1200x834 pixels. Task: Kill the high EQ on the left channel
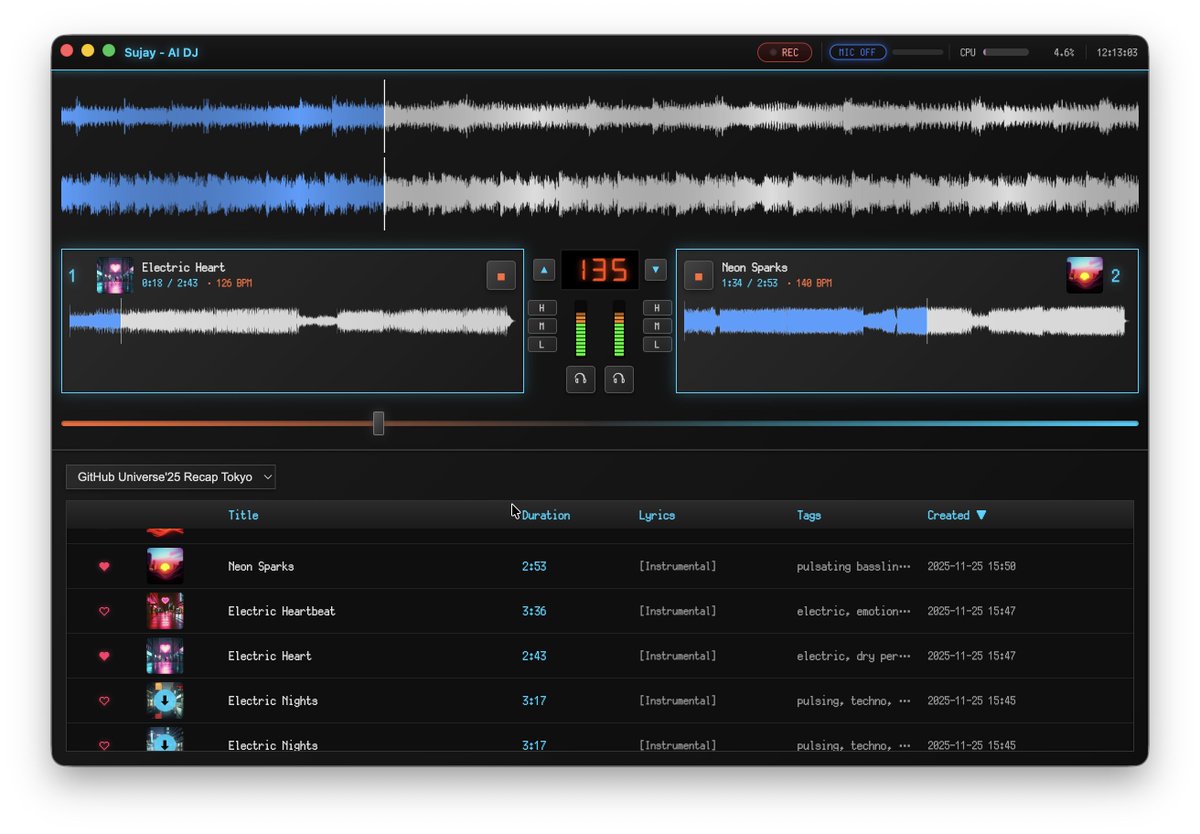tap(542, 307)
